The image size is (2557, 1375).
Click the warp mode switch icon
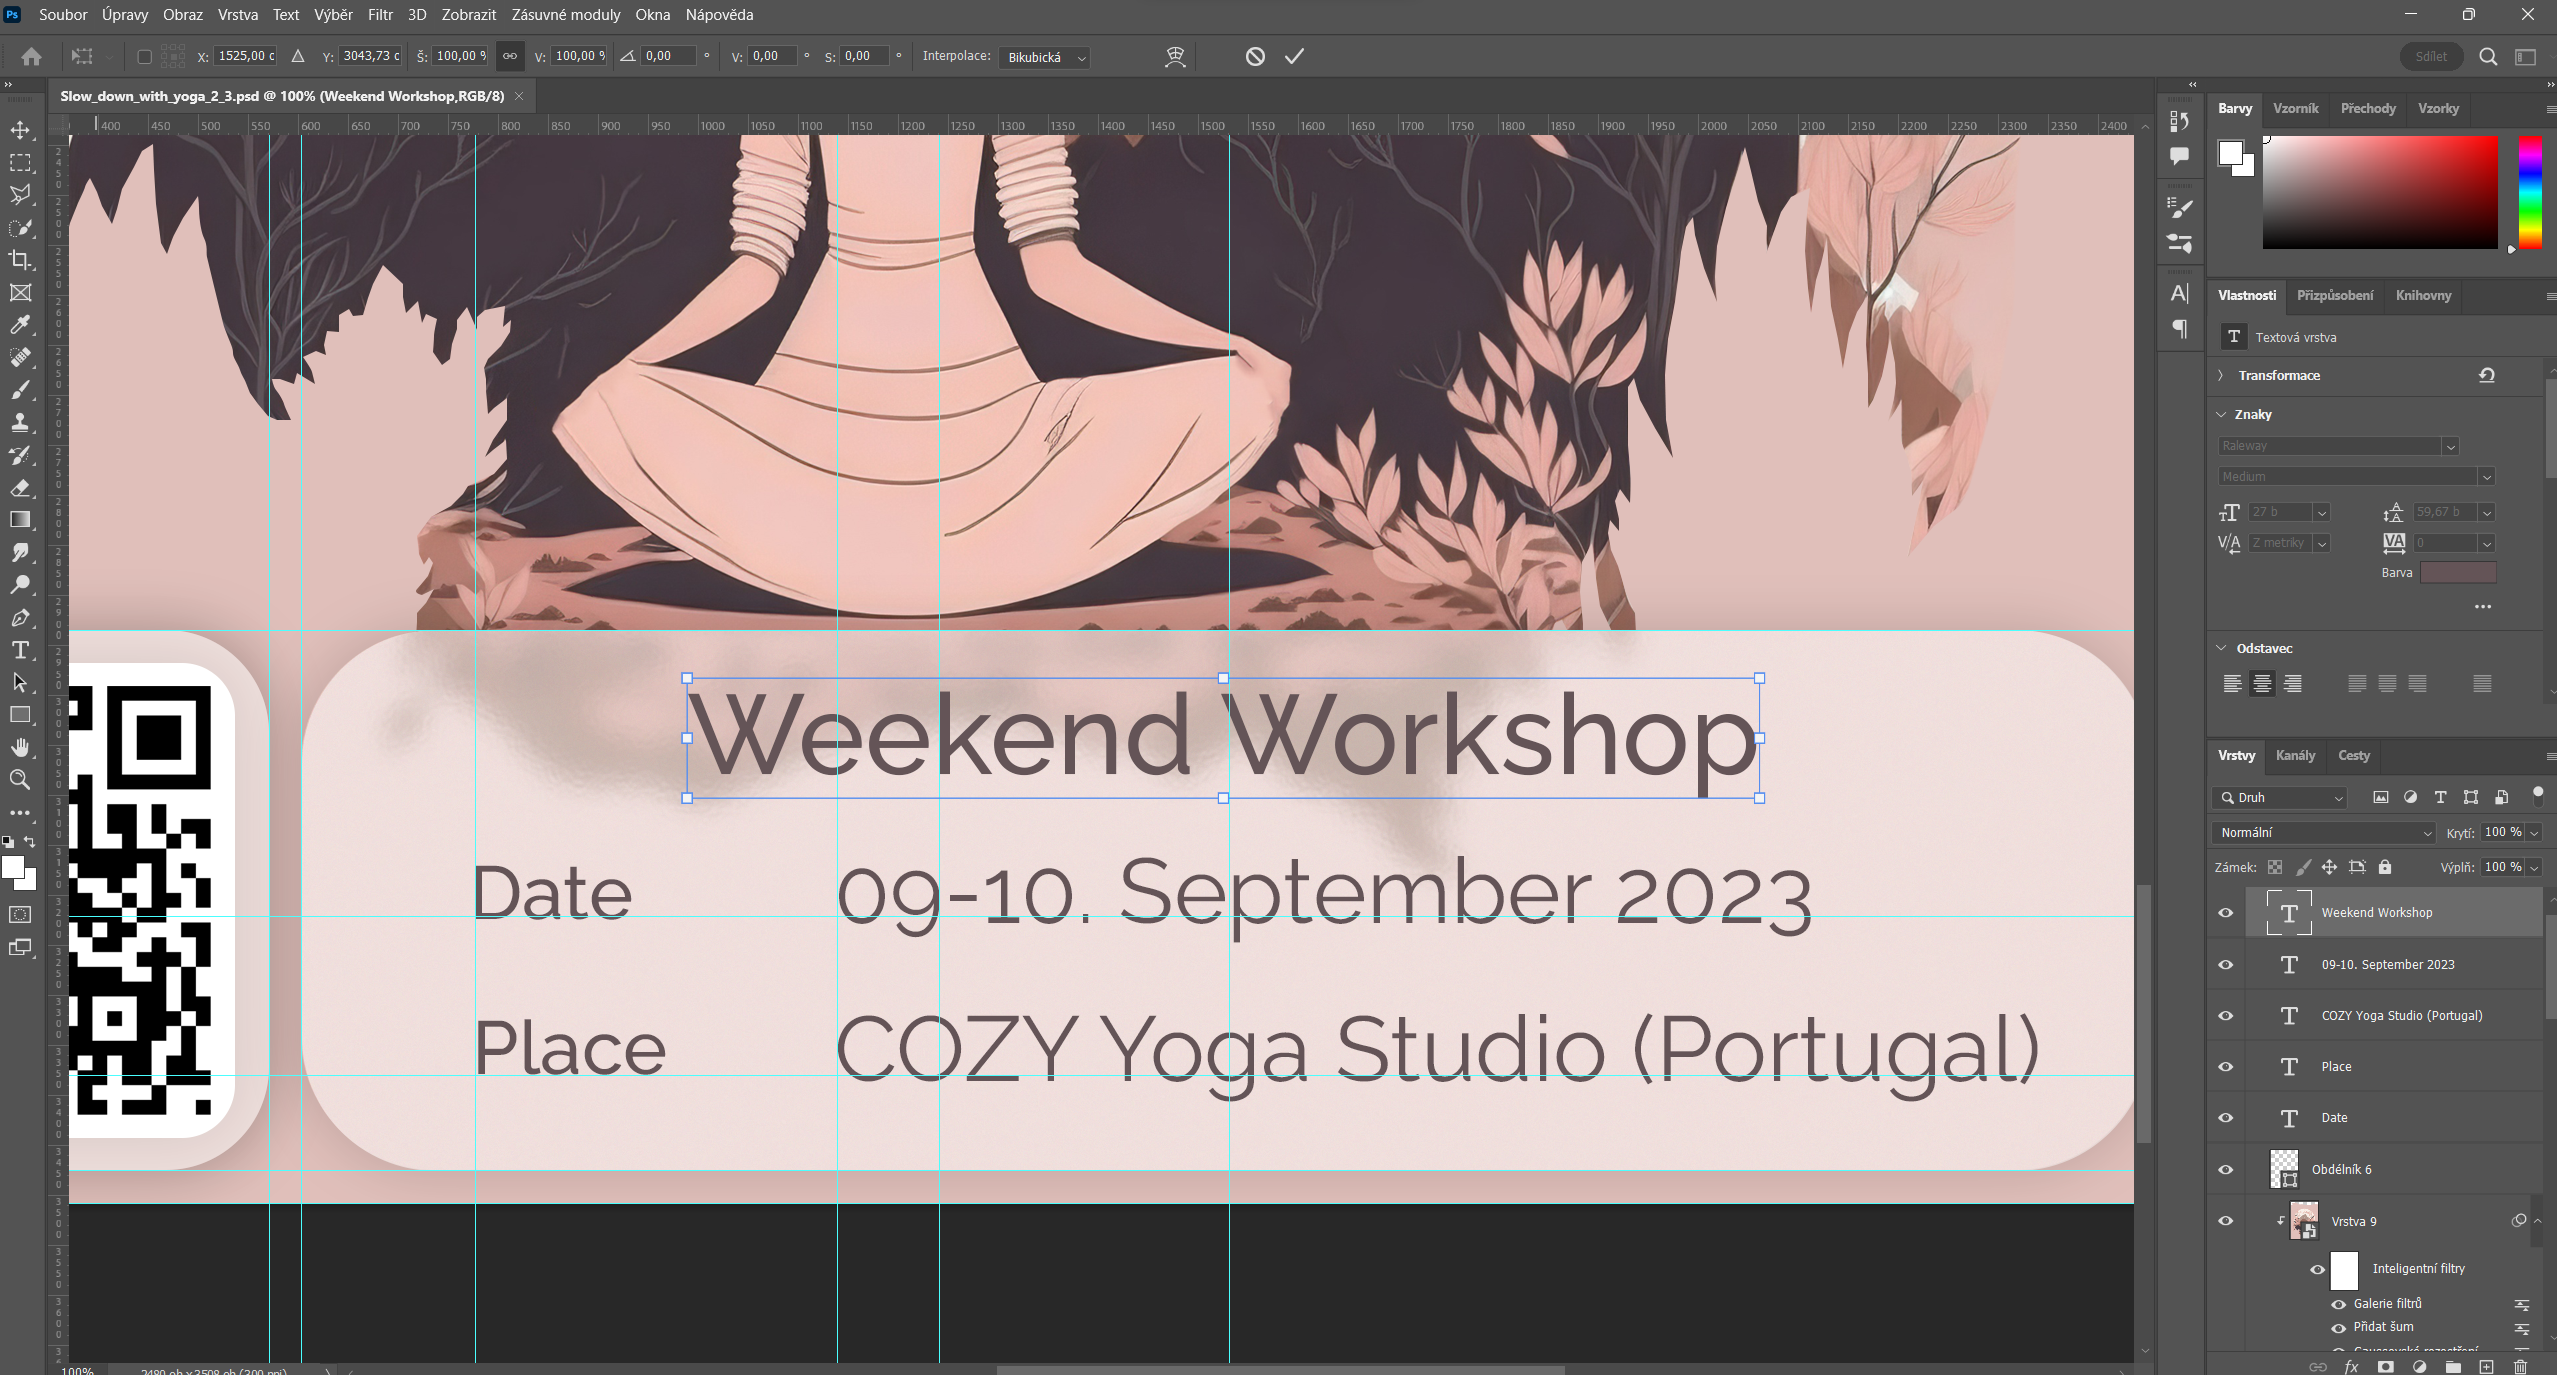(1175, 57)
